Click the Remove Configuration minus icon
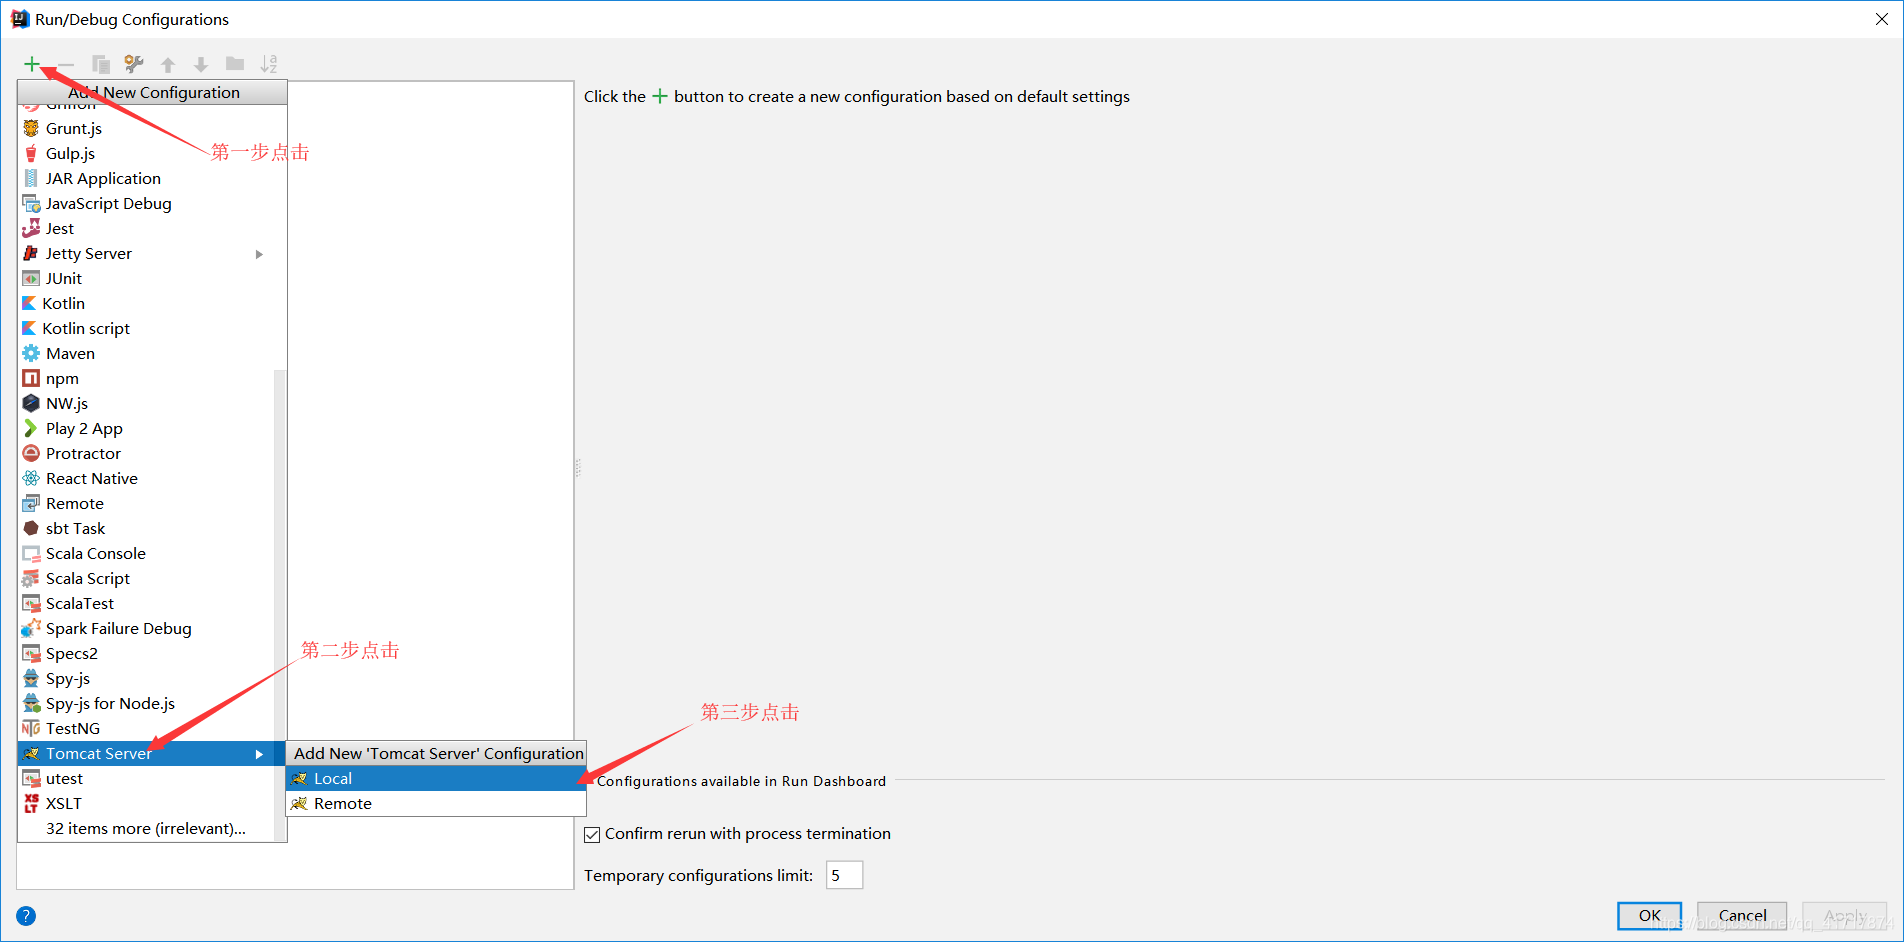The width and height of the screenshot is (1904, 942). tap(66, 65)
